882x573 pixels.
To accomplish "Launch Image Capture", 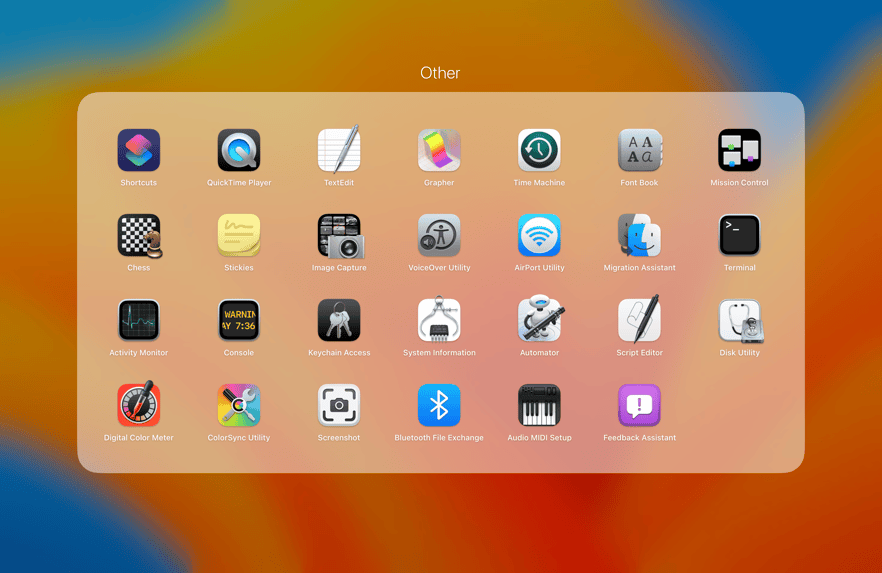I will [340, 236].
